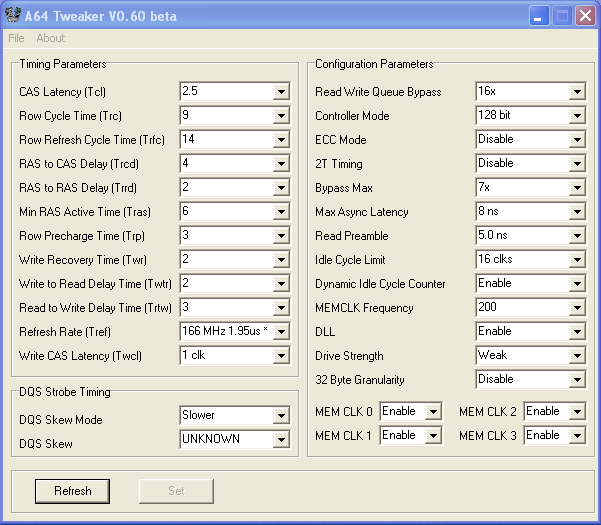Open the Drive Strength dropdown
Viewport: 601px width, 525px height.
click(577, 356)
